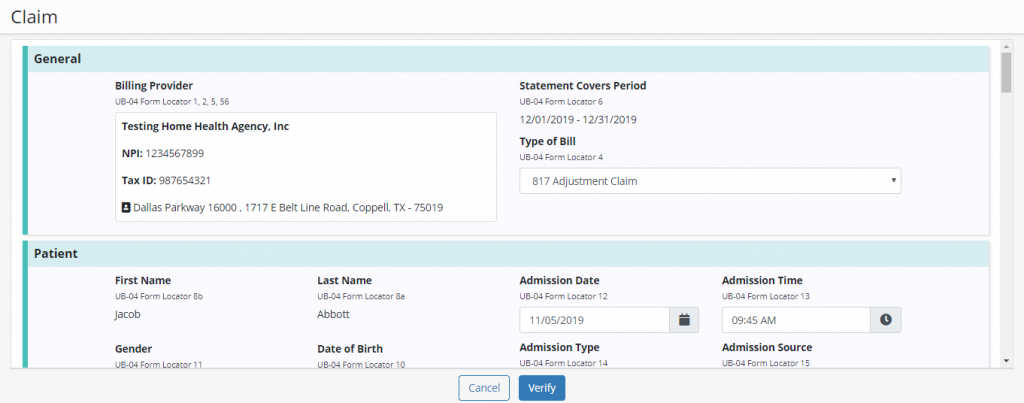Click the scrollbar down arrow
1024x403 pixels.
tap(1007, 361)
